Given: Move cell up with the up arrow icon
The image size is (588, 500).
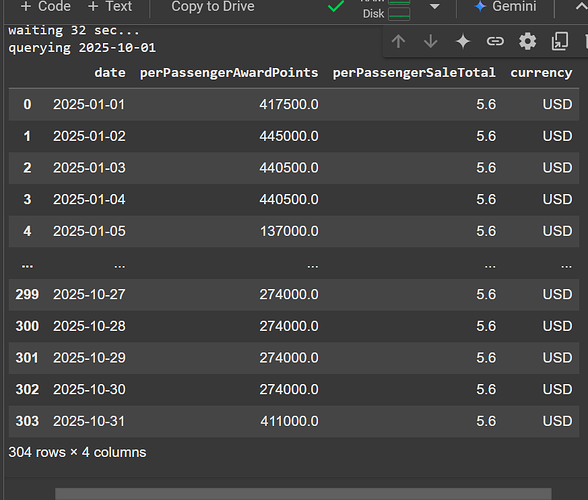Looking at the screenshot, I should (x=398, y=41).
